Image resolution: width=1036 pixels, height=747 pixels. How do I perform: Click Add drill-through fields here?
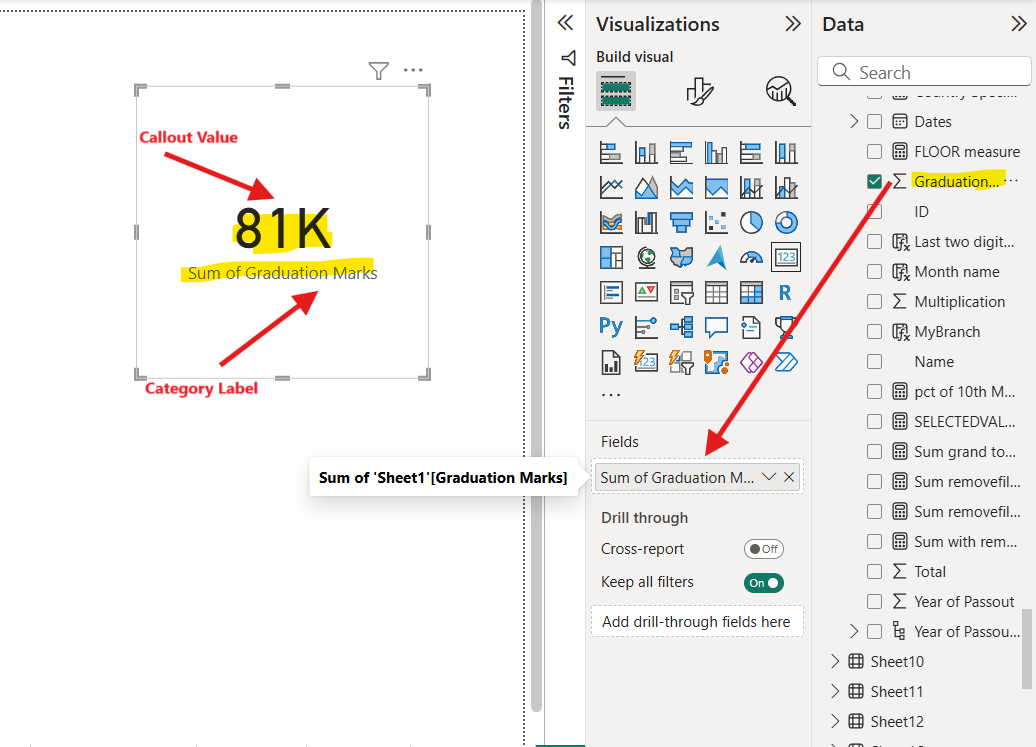coord(697,621)
